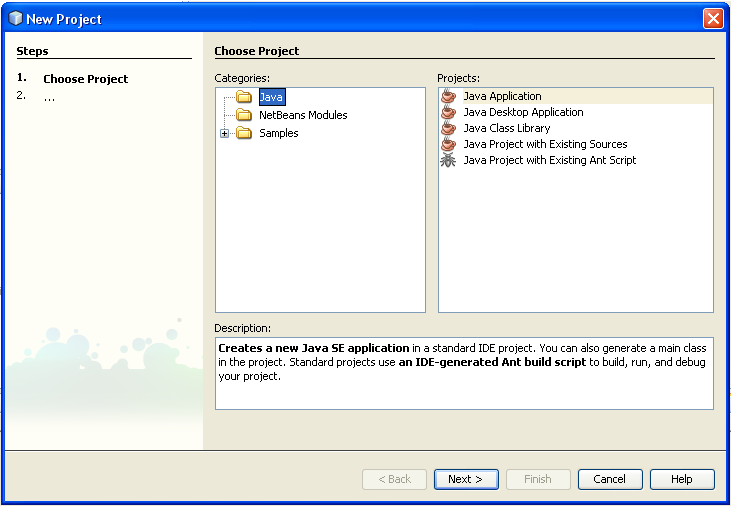
Task: Select the NetBeans Modules category
Action: pyautogui.click(x=303, y=115)
